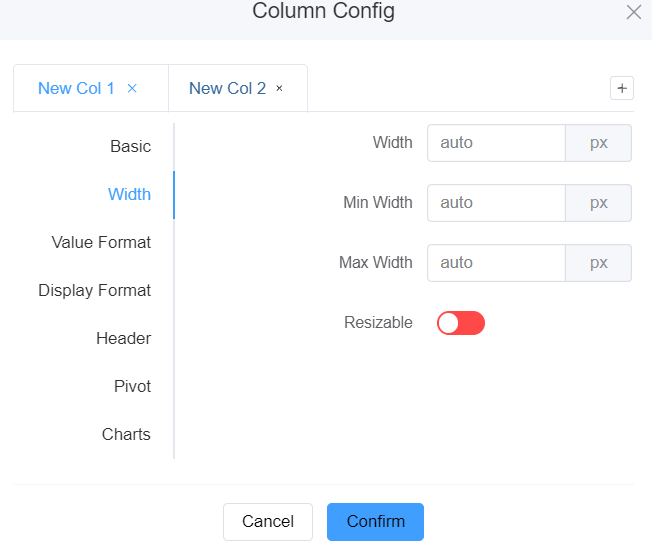Image resolution: width=652 pixels, height=547 pixels.
Task: Focus the Min Width input field
Action: [496, 203]
